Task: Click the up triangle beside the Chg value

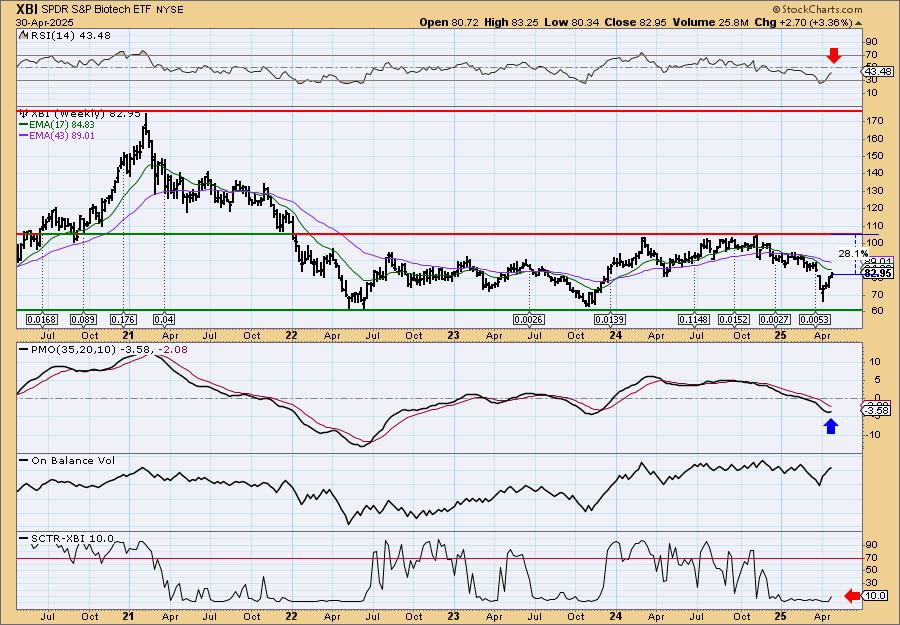Action: coord(859,23)
